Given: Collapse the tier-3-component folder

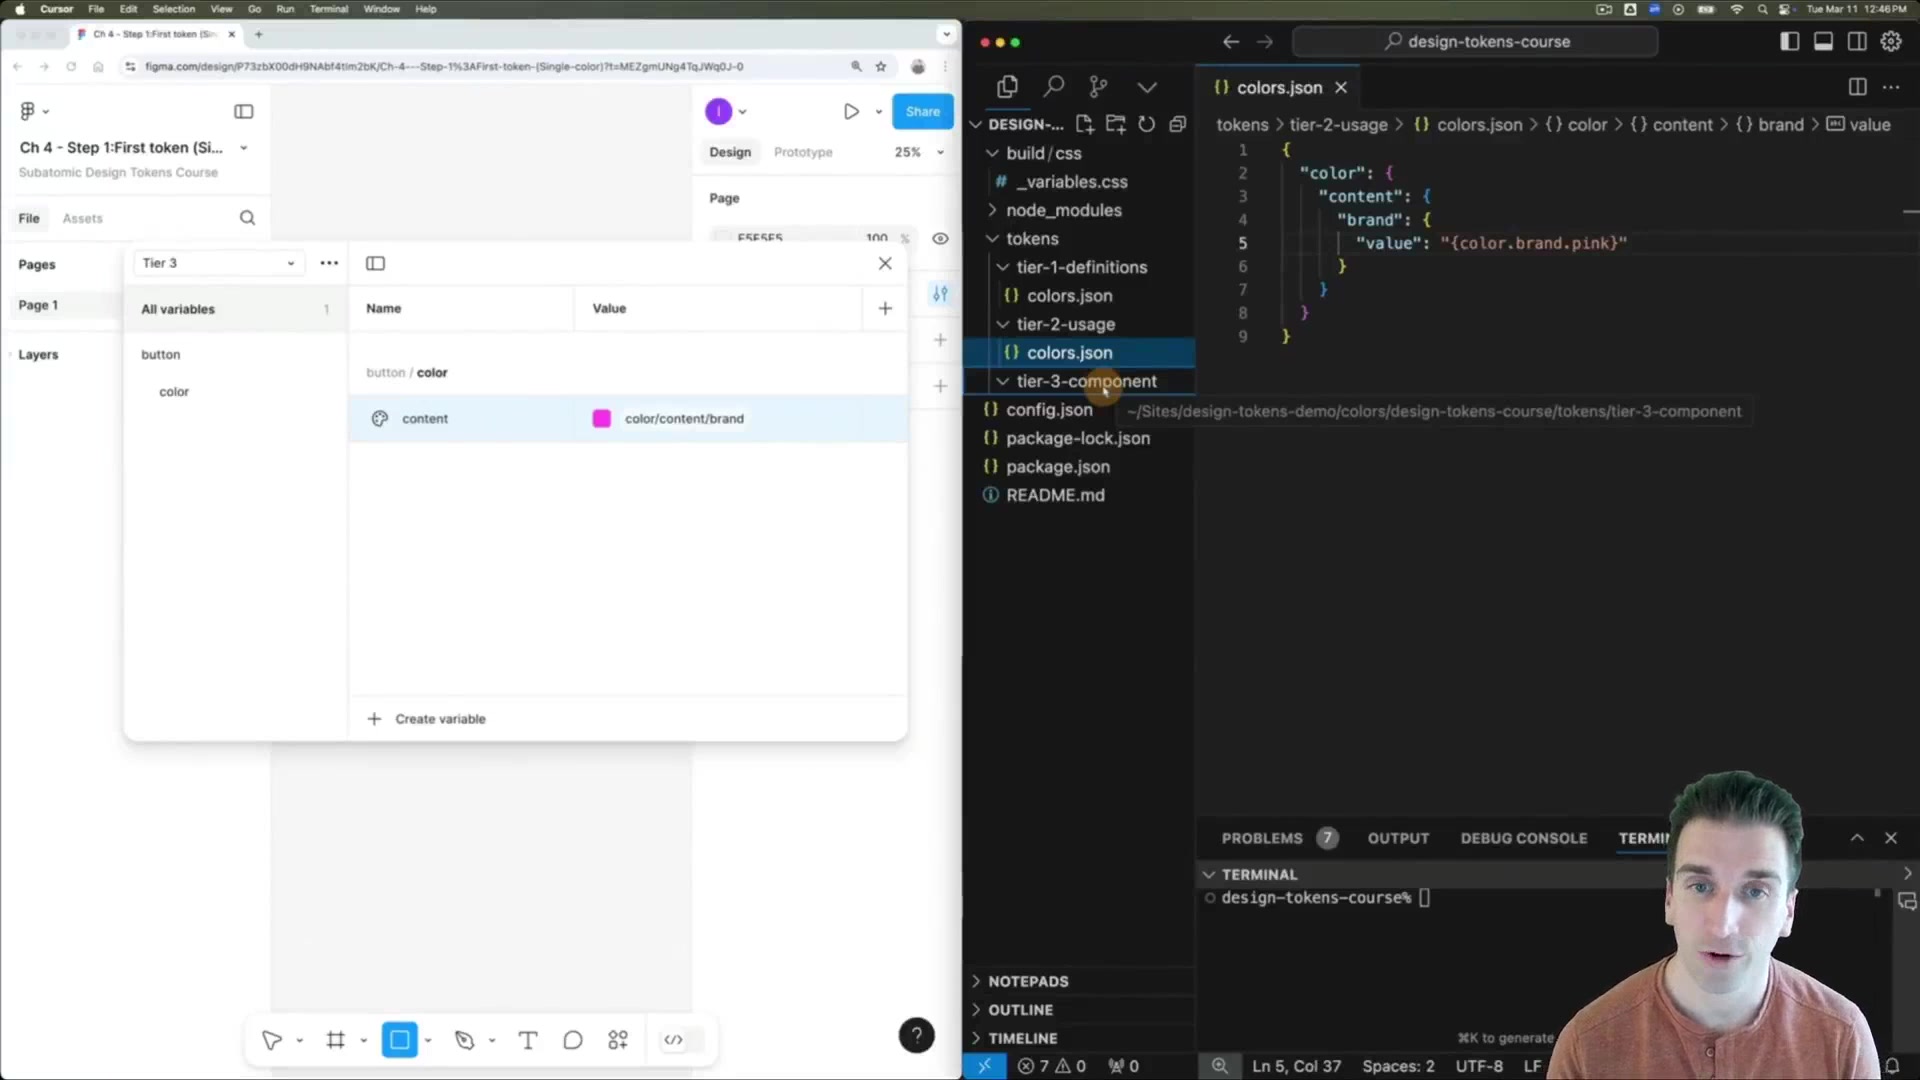Looking at the screenshot, I should (1002, 381).
